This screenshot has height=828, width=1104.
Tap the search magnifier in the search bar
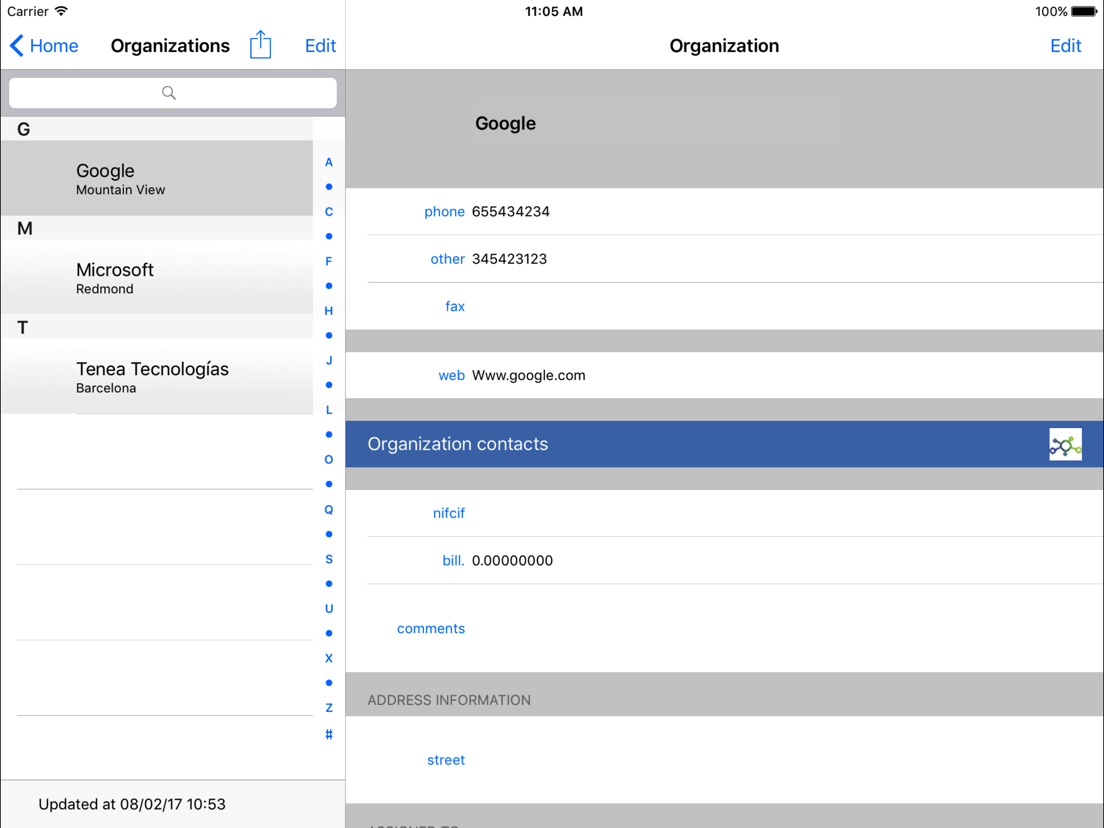click(169, 92)
